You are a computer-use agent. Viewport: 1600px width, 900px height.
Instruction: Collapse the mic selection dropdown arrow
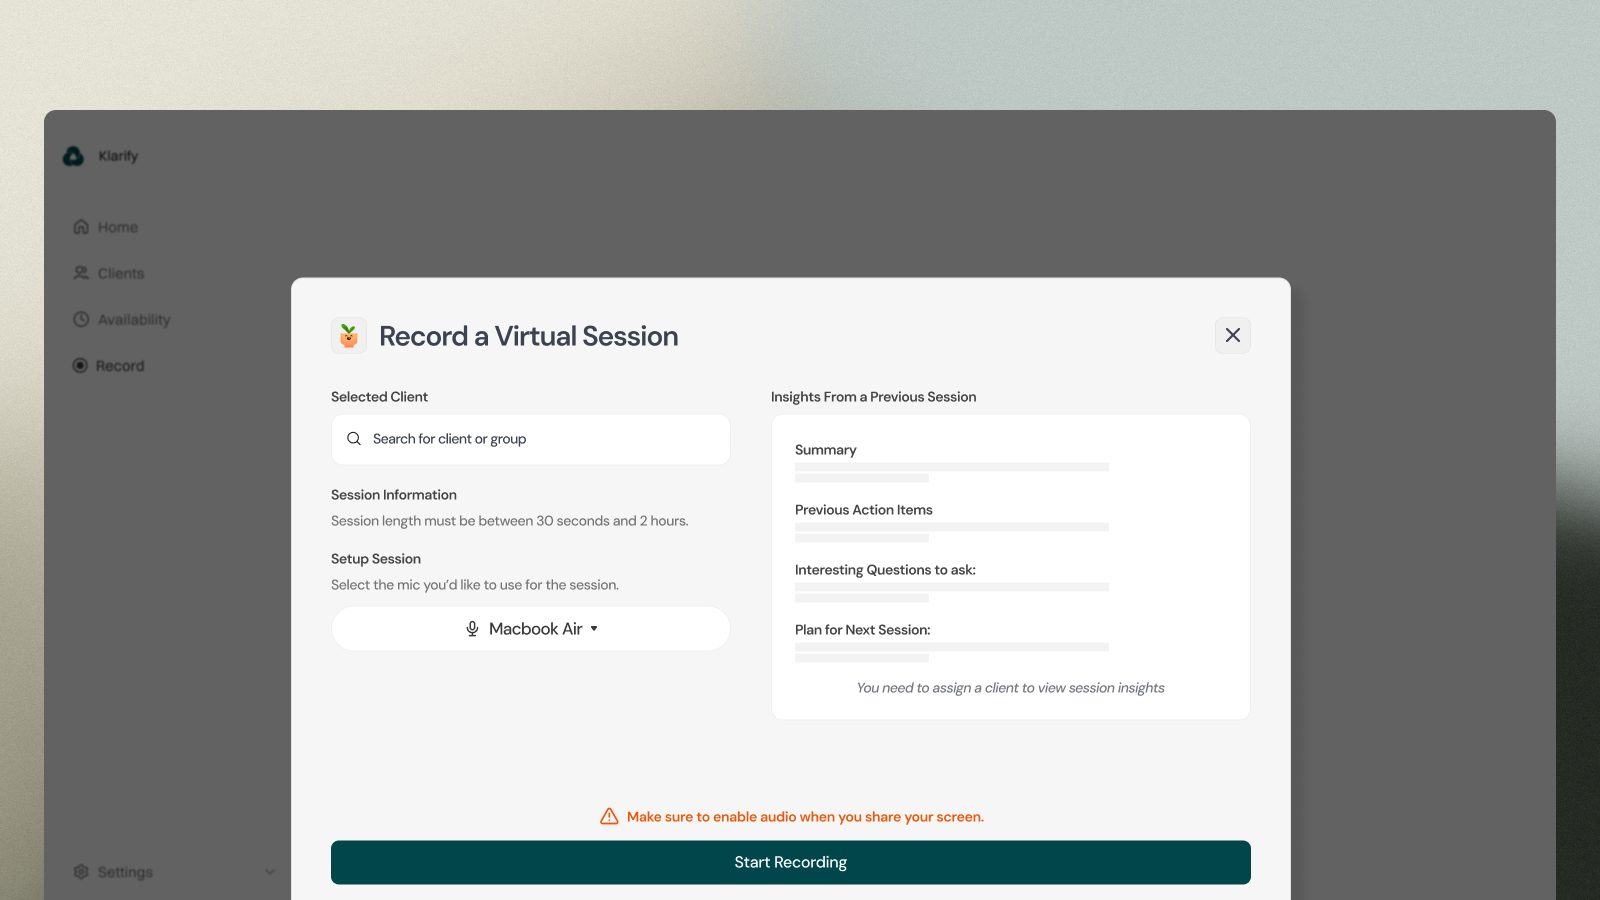click(594, 629)
